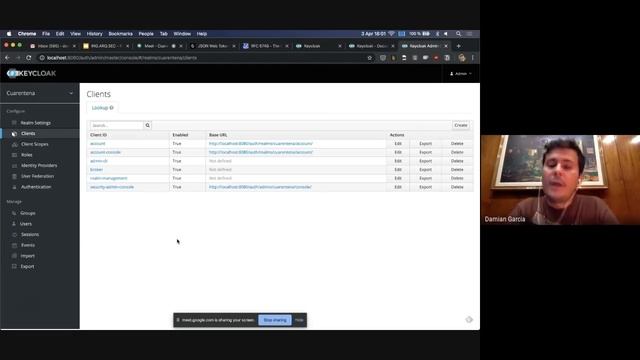Click the search magnifier button
640x360 pixels.
click(x=147, y=125)
